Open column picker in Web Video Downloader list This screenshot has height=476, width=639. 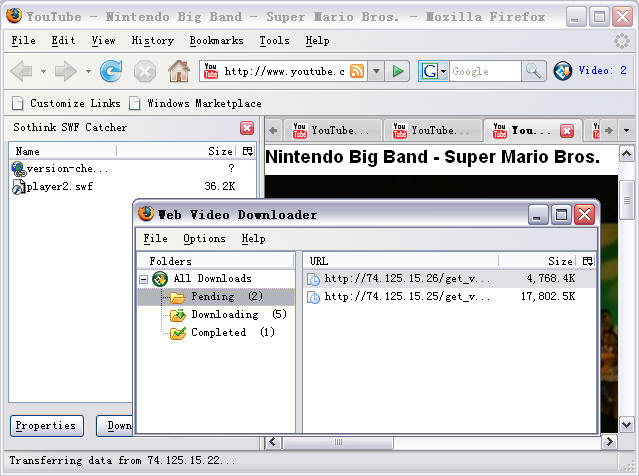coord(587,261)
